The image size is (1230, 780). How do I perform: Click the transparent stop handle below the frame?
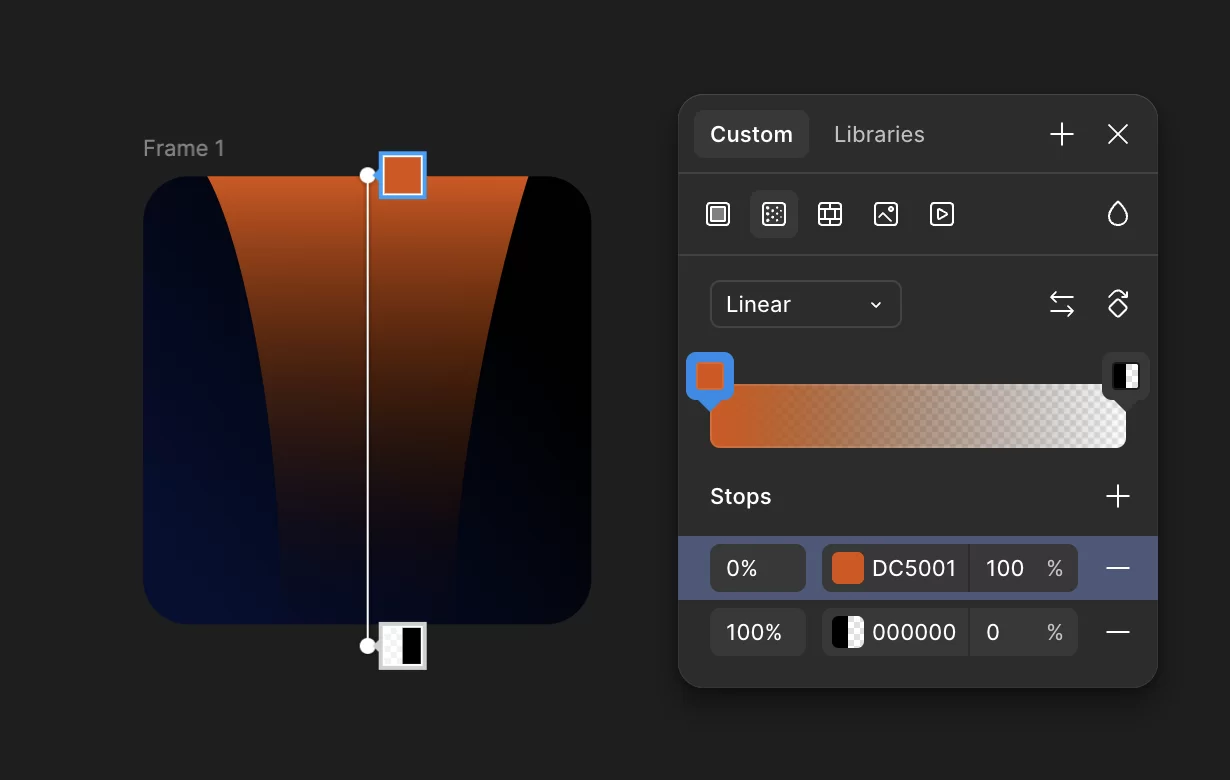(403, 646)
